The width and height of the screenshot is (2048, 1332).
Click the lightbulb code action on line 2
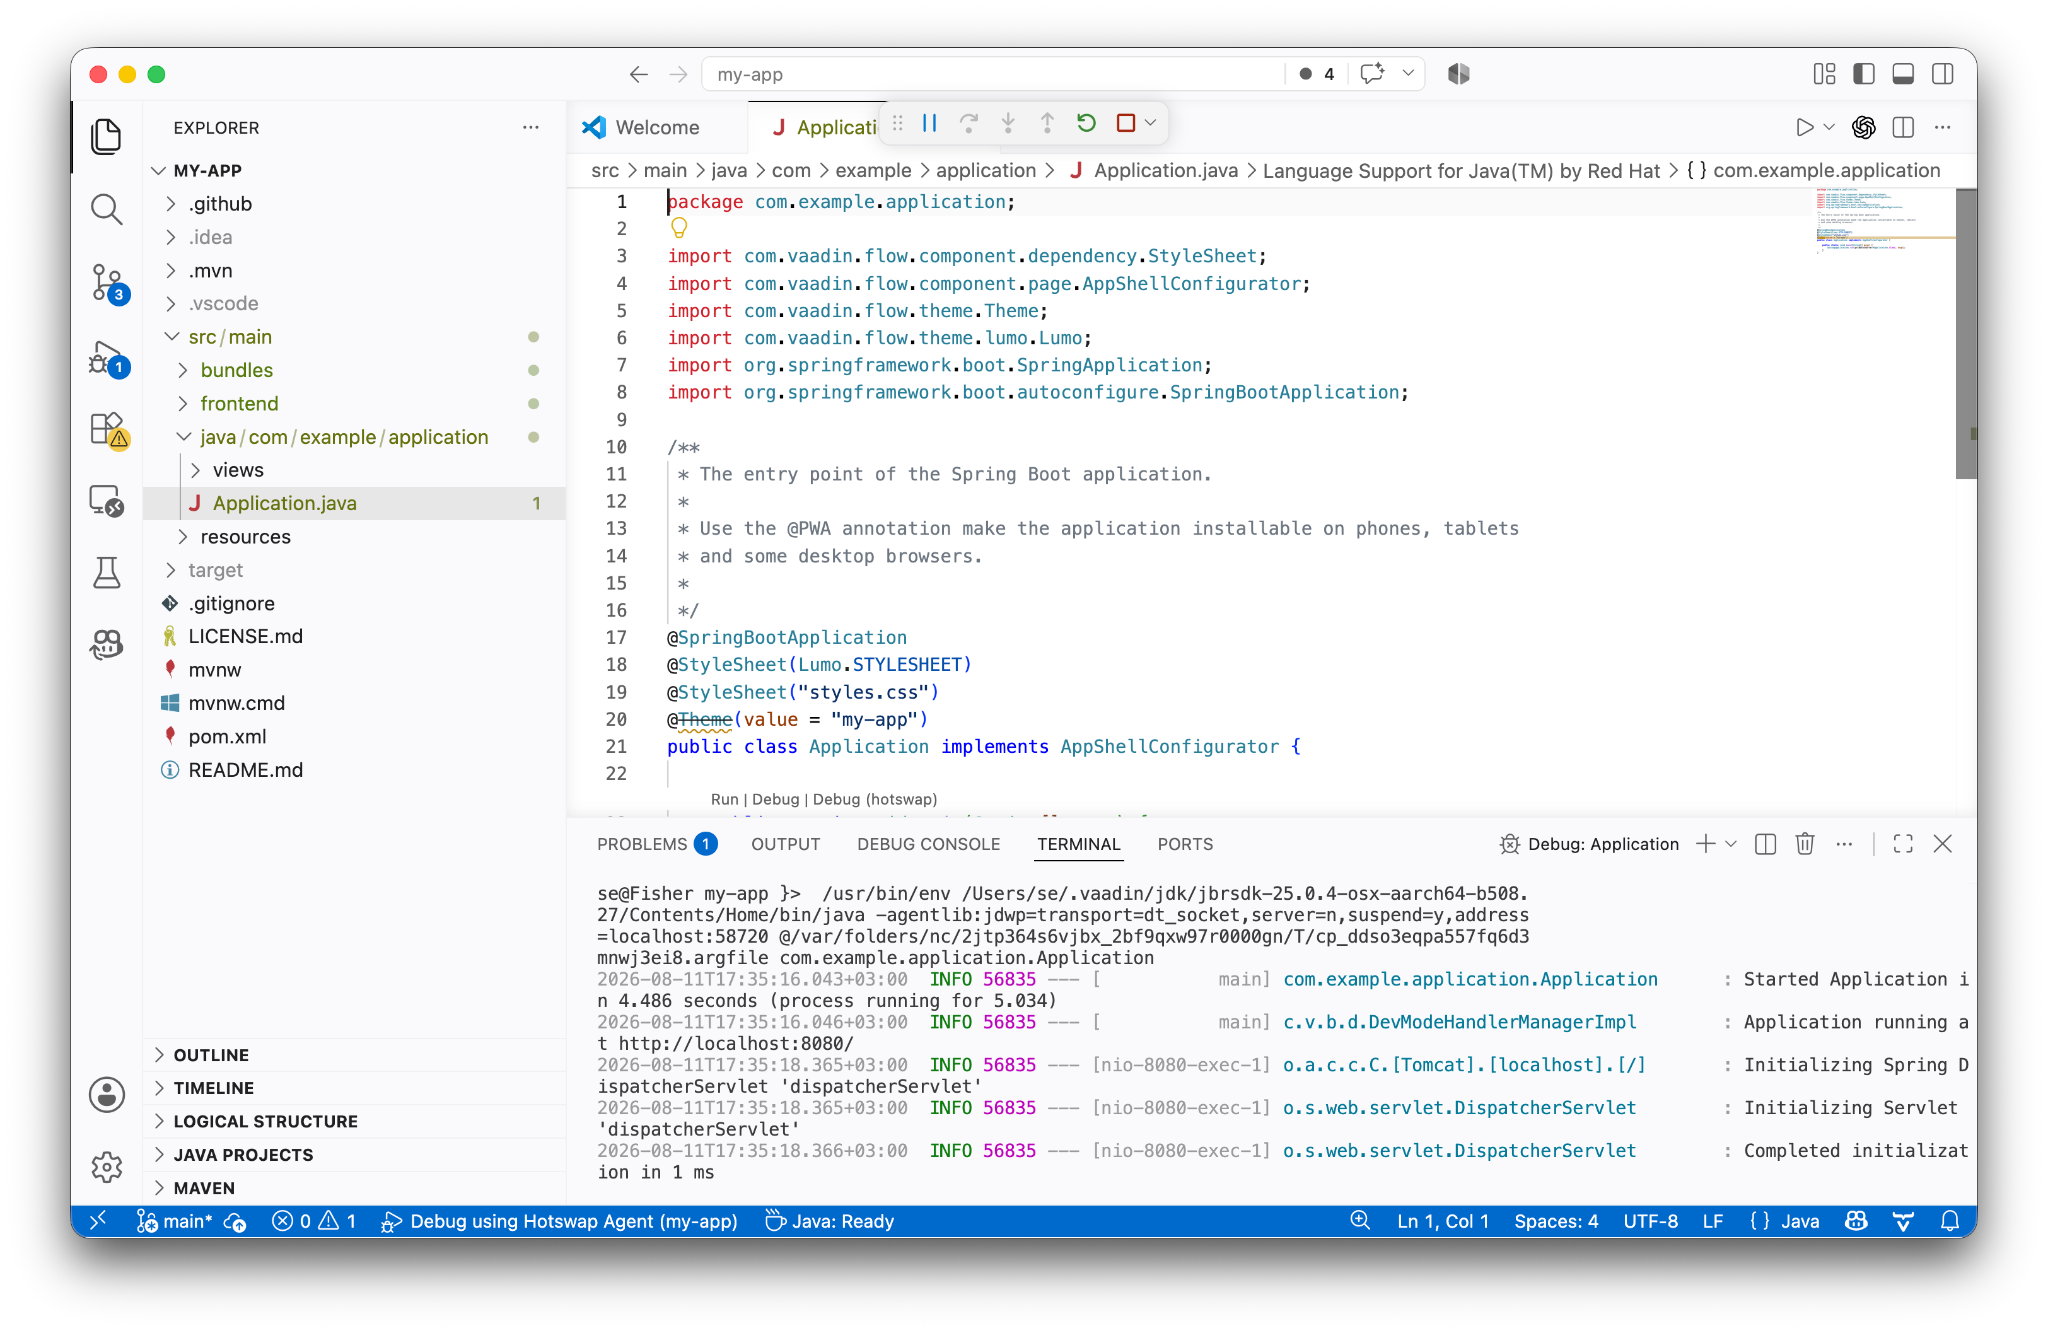pyautogui.click(x=679, y=228)
